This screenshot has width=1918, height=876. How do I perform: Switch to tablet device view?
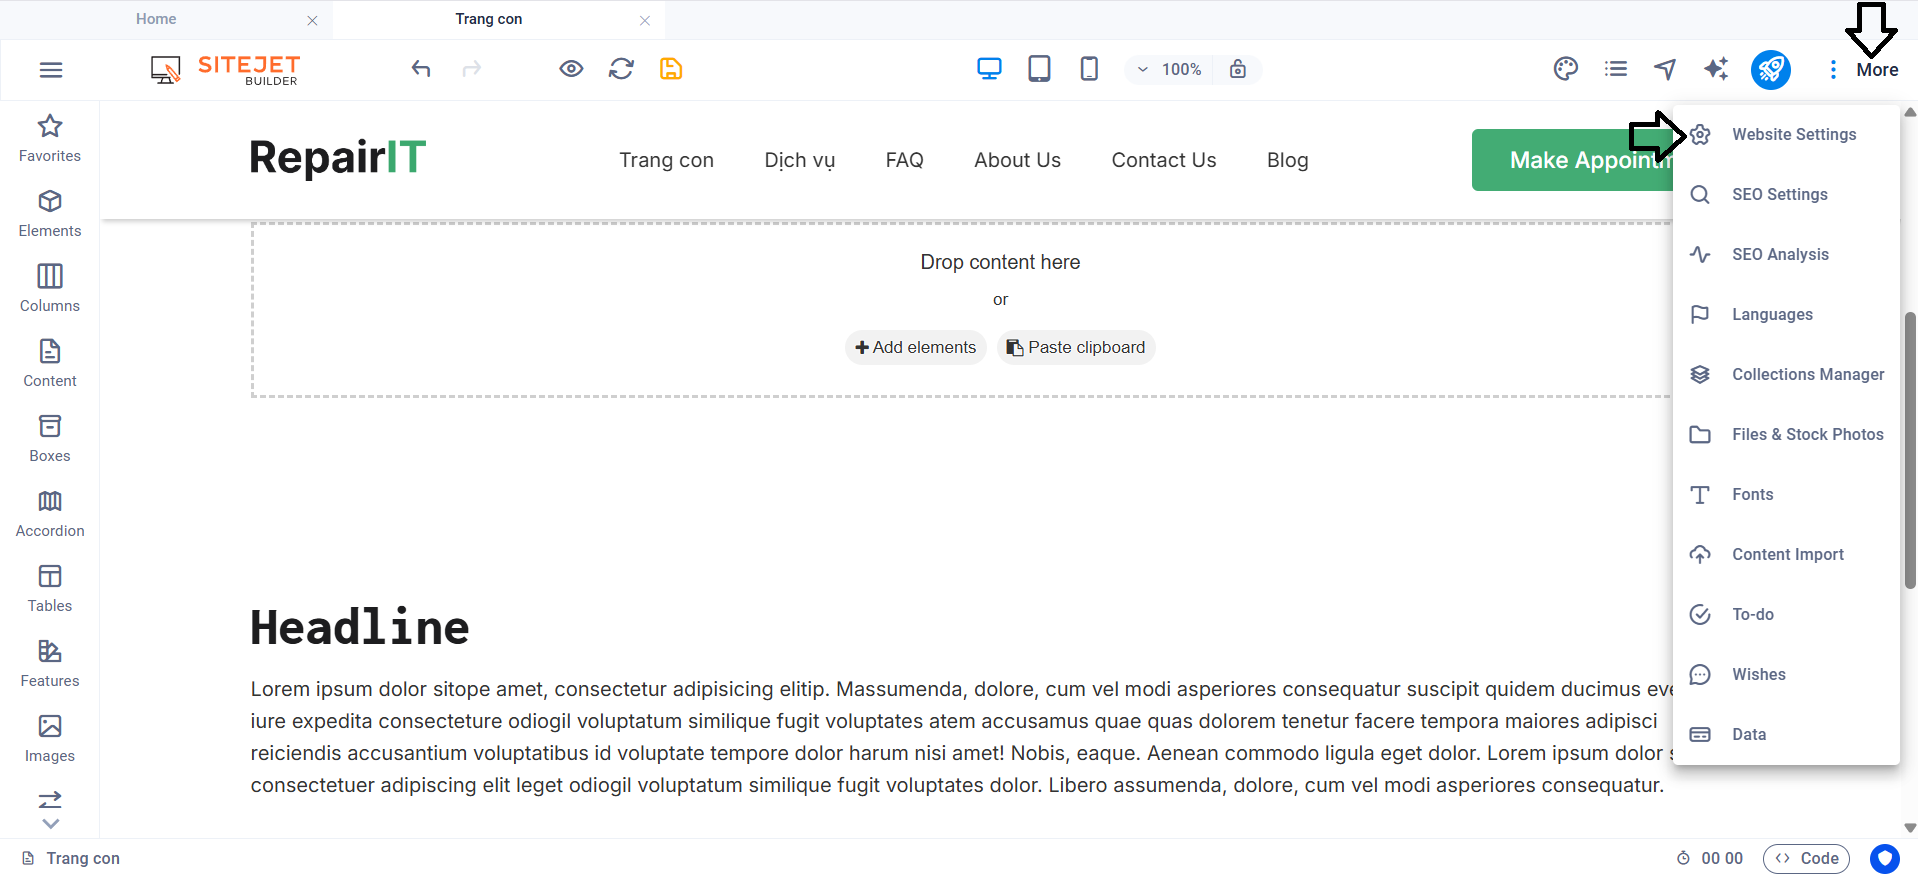click(1039, 69)
